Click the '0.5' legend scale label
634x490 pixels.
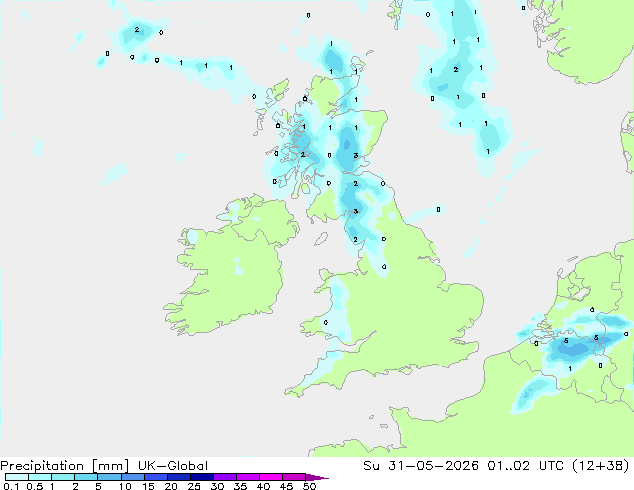tap(35, 486)
